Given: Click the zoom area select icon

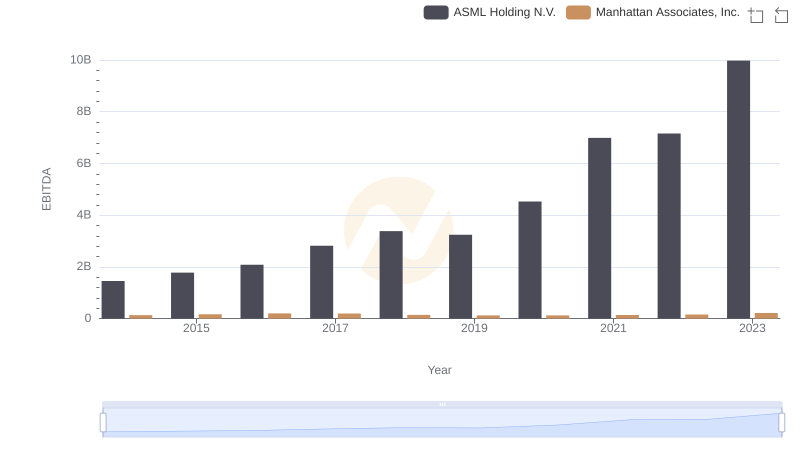Looking at the screenshot, I should (756, 14).
